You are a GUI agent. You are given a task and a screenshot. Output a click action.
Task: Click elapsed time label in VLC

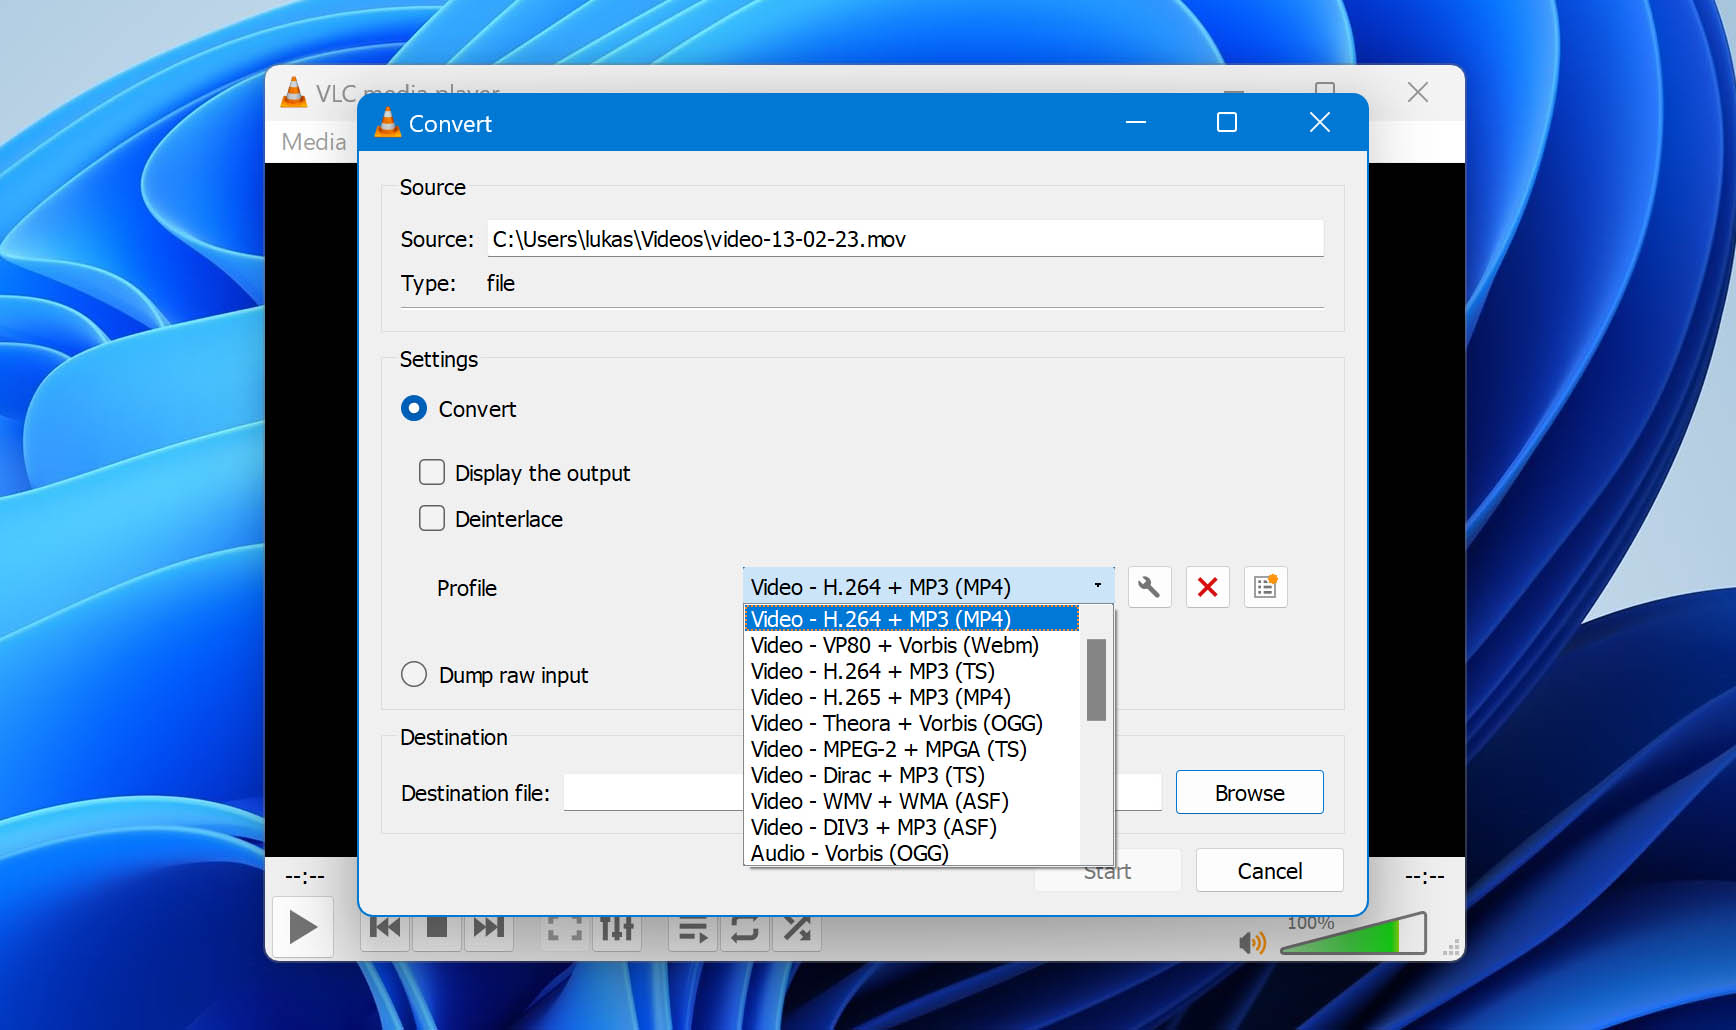click(305, 877)
